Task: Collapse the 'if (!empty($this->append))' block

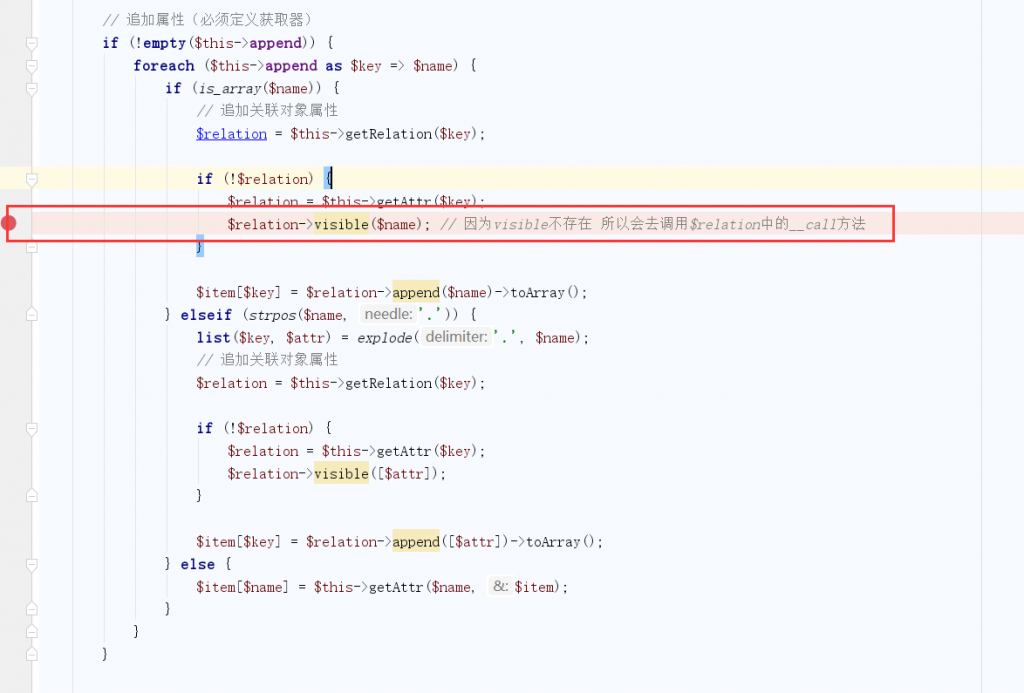Action: (x=31, y=44)
